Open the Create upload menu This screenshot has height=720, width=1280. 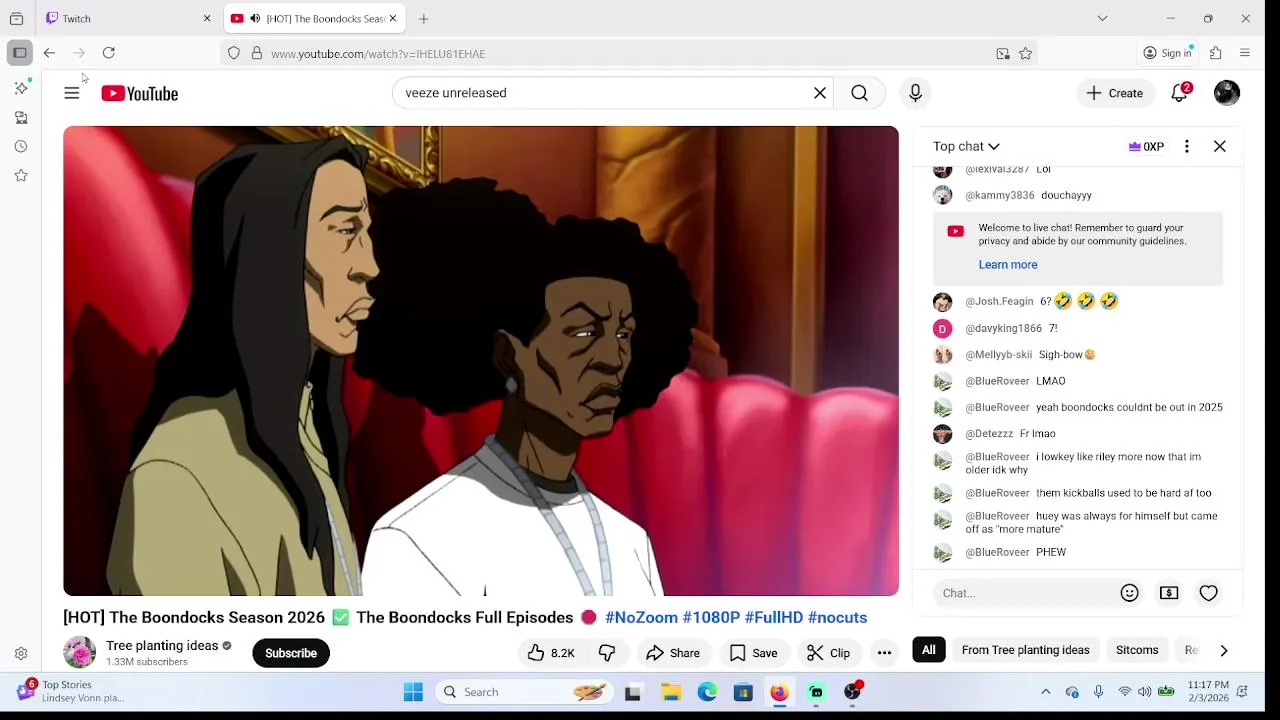click(1115, 93)
